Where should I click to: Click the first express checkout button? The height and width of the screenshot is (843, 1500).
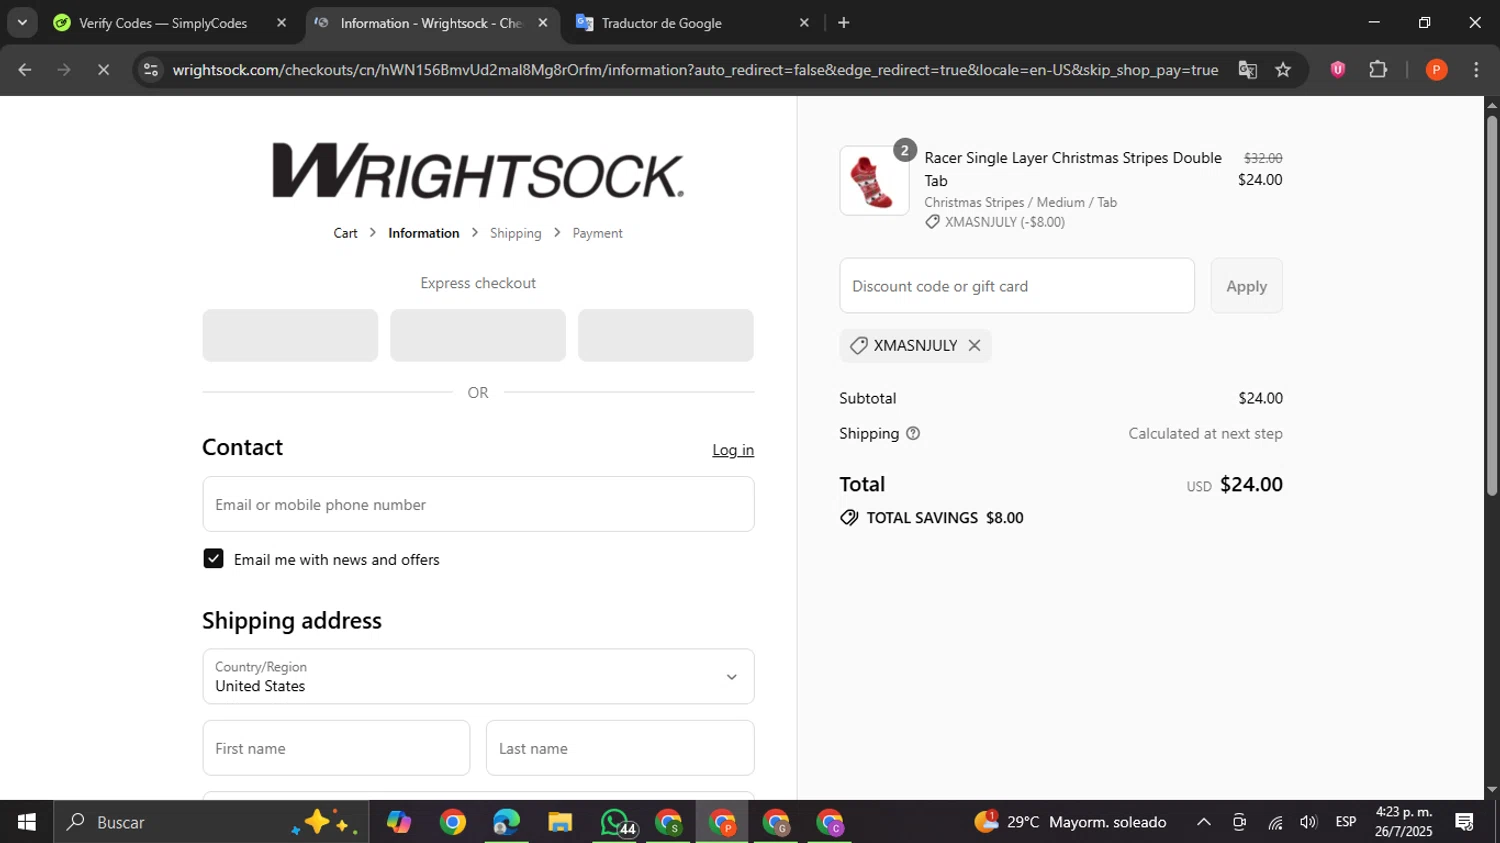[290, 335]
